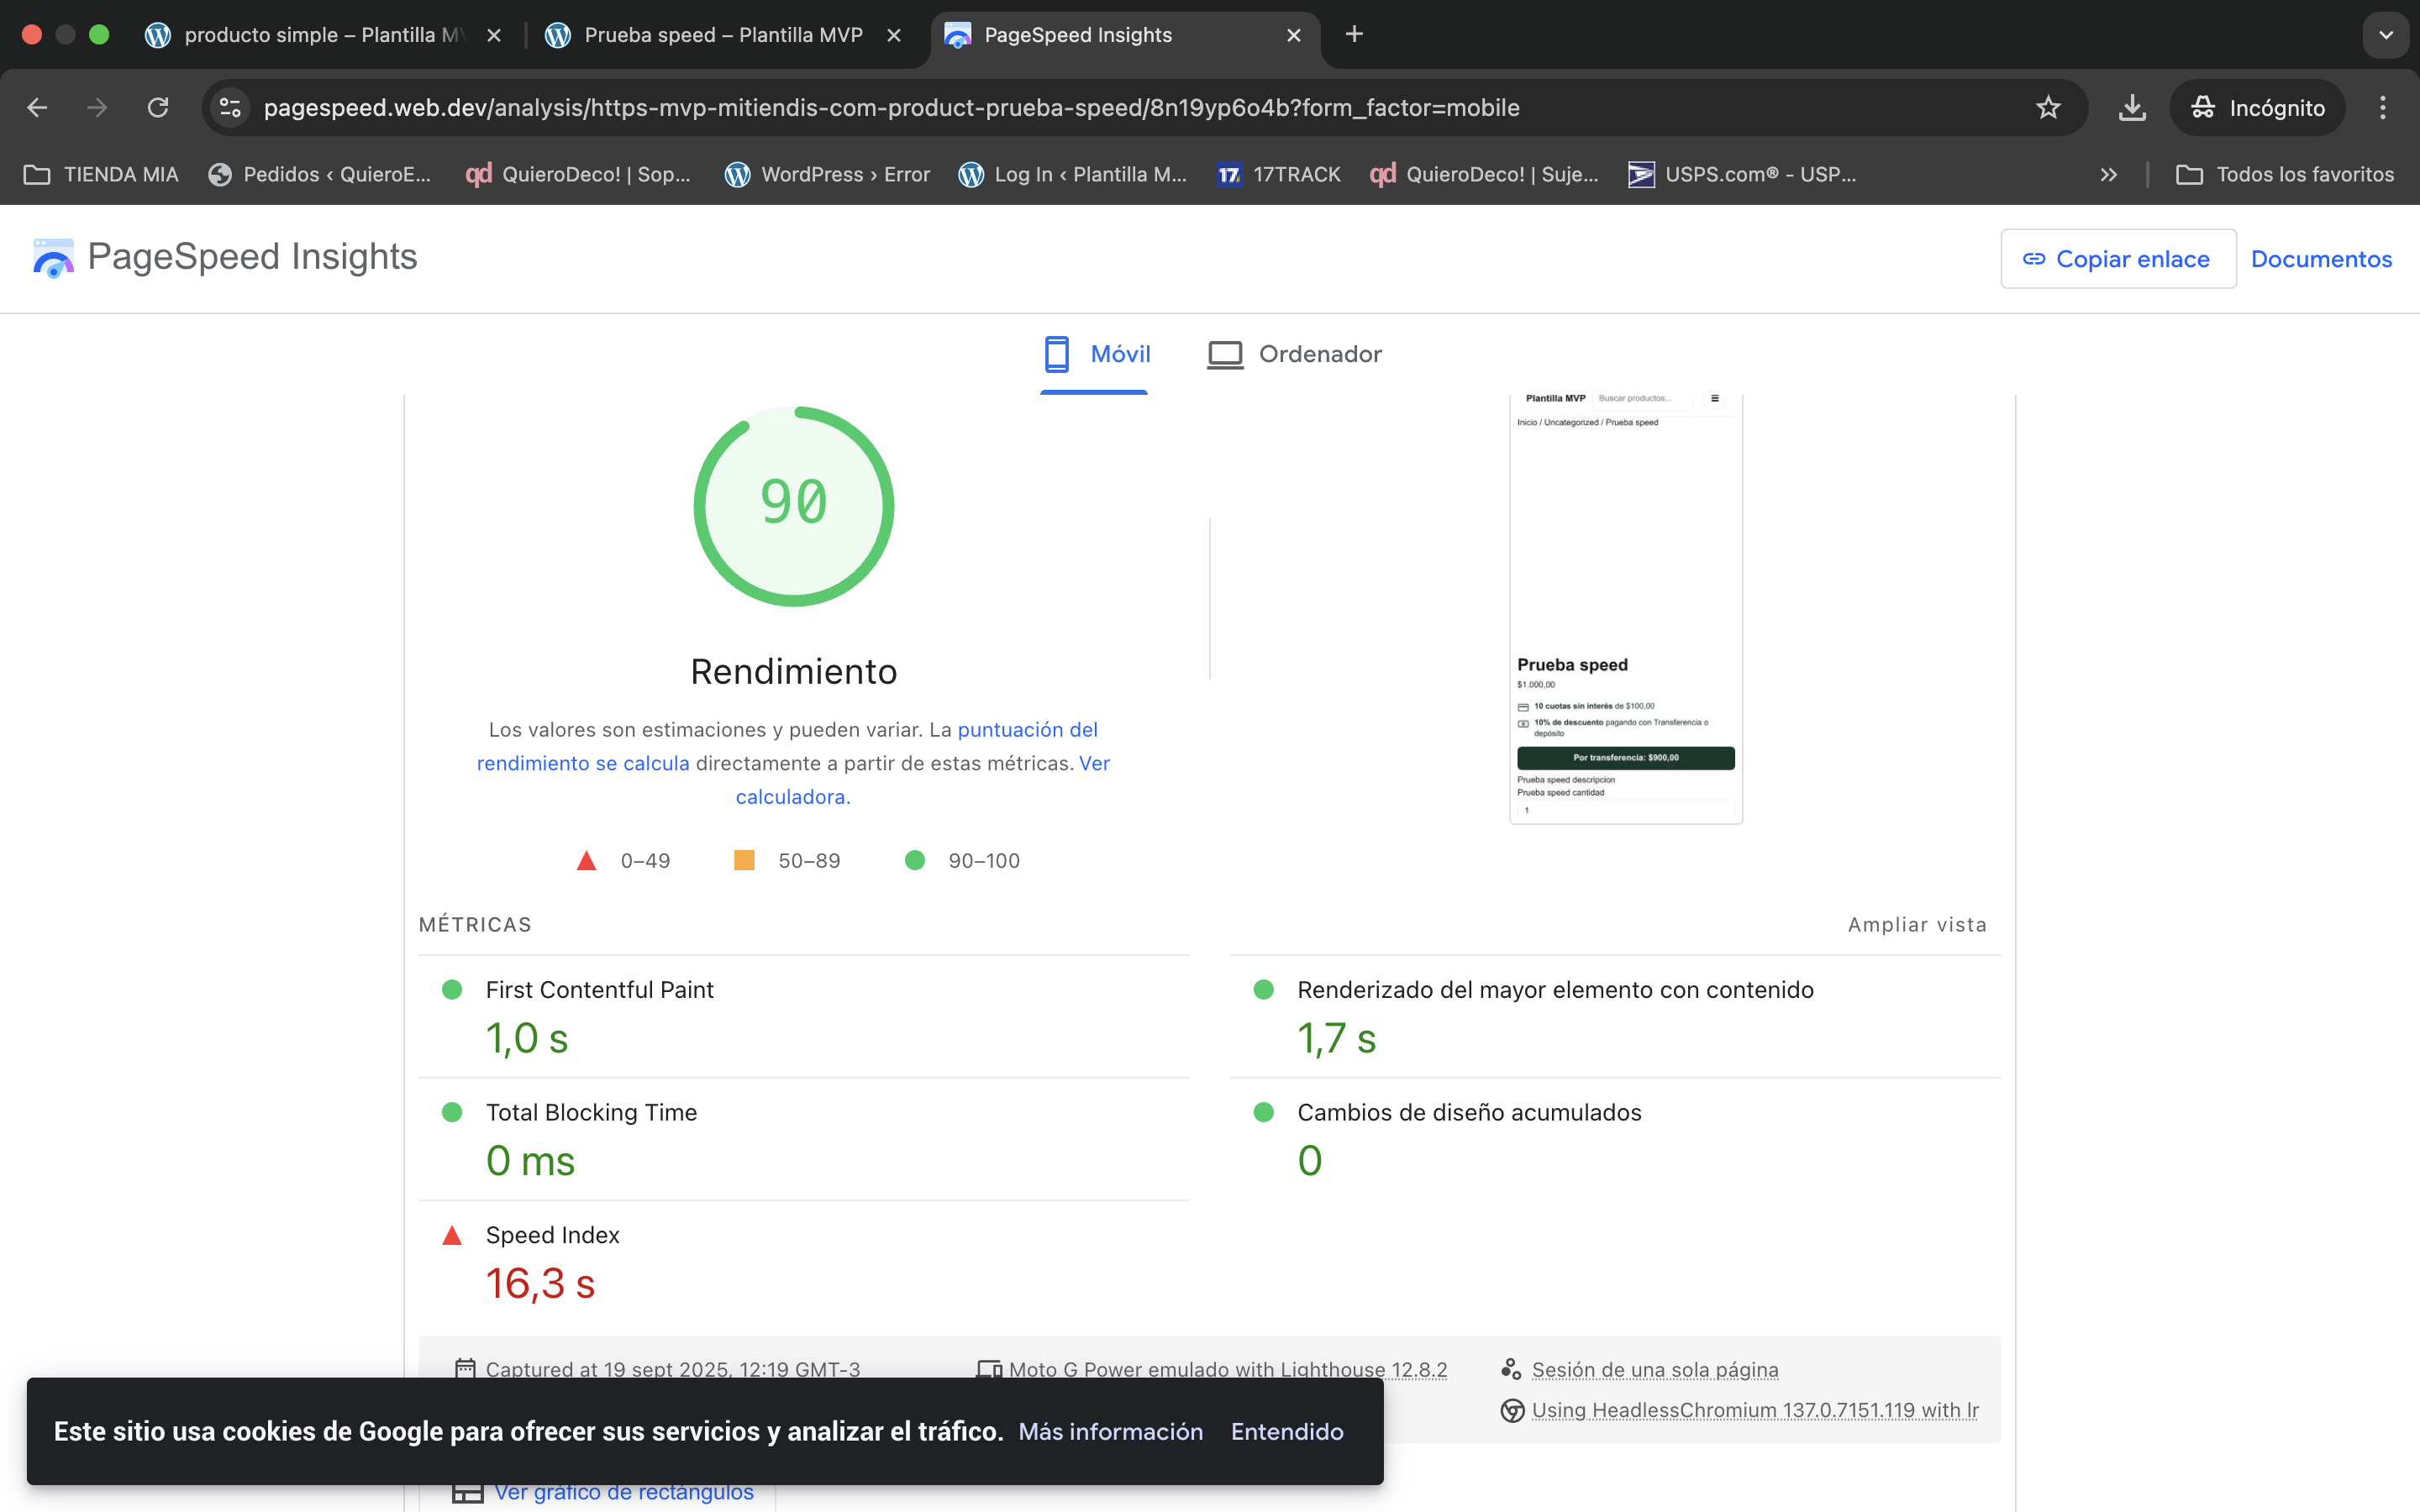The height and width of the screenshot is (1512, 2420).
Task: Expand hidden bookmarks double chevron
Action: 2108,175
